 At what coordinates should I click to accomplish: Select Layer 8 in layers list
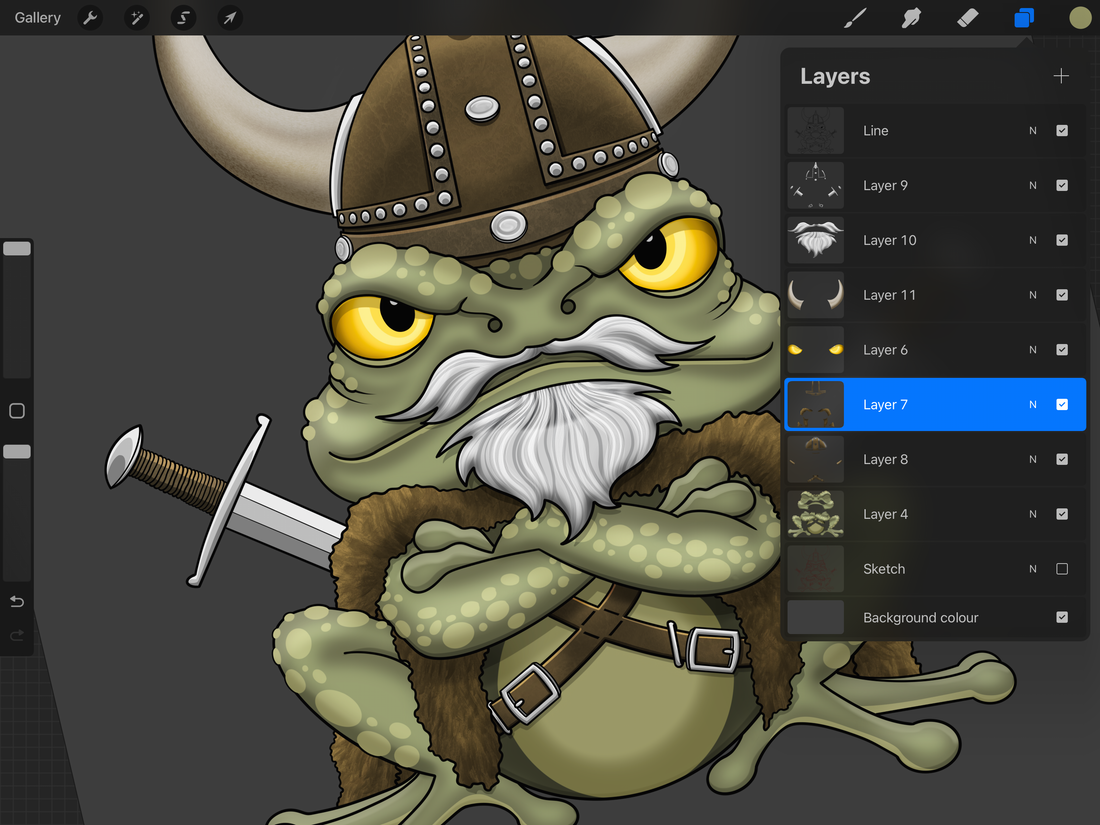pos(885,460)
